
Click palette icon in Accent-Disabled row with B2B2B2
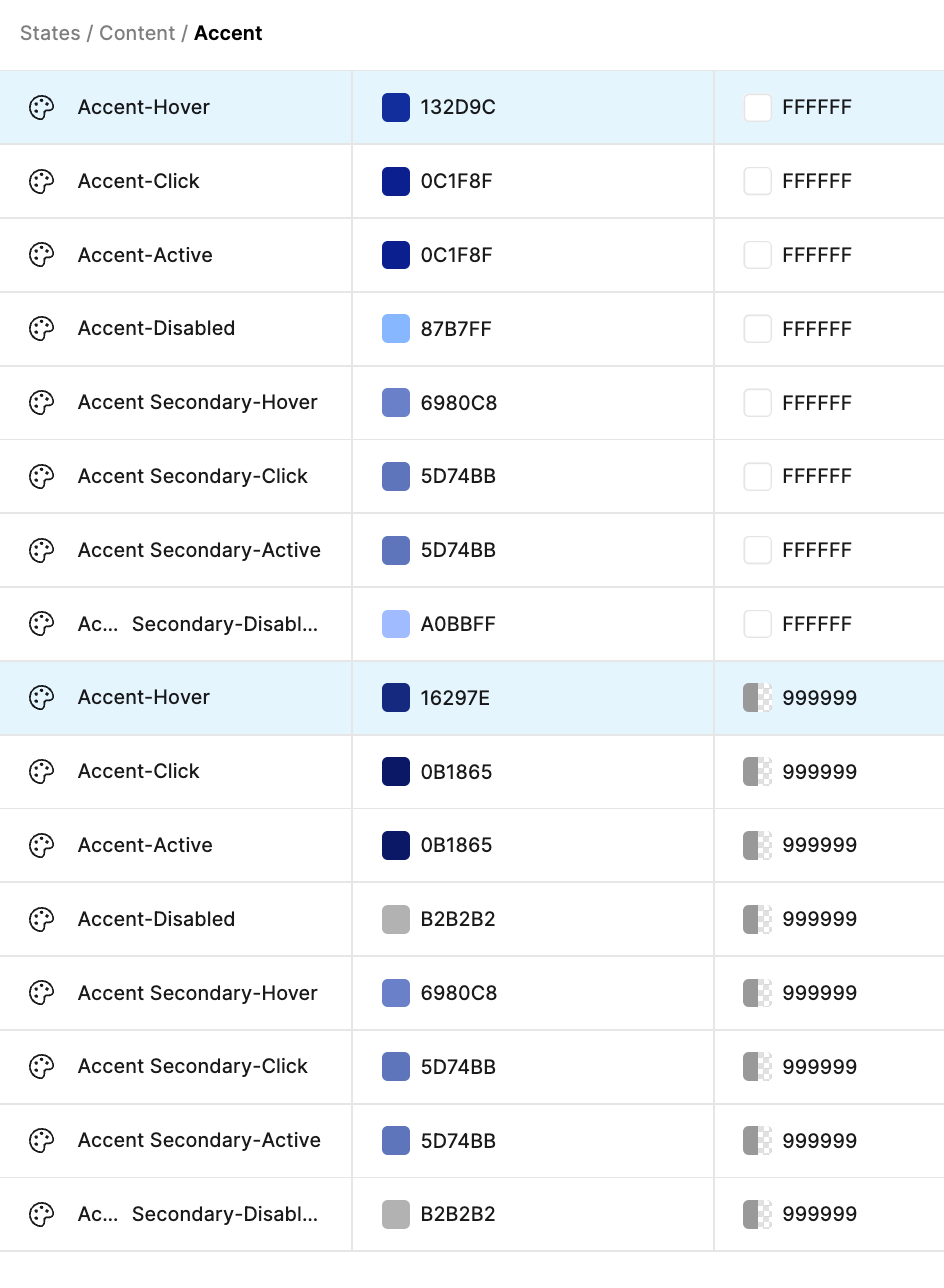point(41,919)
